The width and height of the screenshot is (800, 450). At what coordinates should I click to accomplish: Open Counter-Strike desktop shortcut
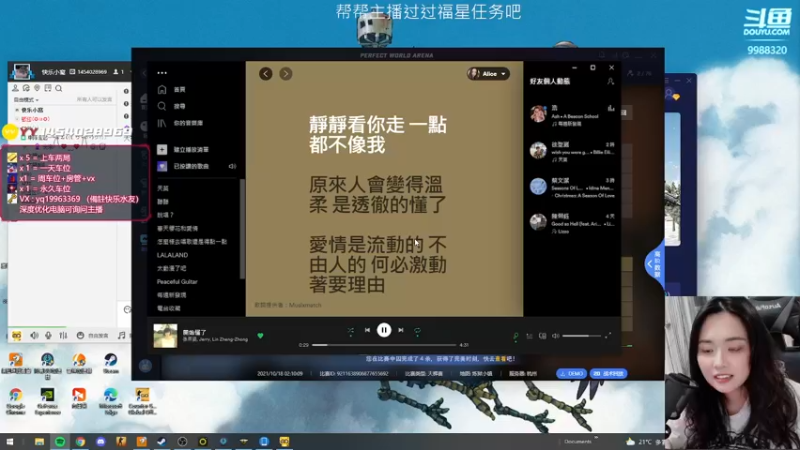[142, 402]
